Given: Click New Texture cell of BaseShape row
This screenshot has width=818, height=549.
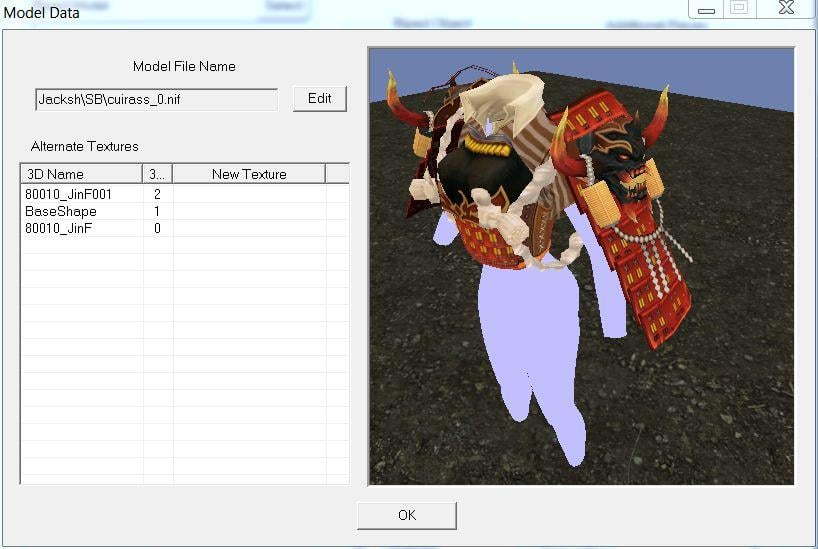Looking at the screenshot, I should [249, 211].
